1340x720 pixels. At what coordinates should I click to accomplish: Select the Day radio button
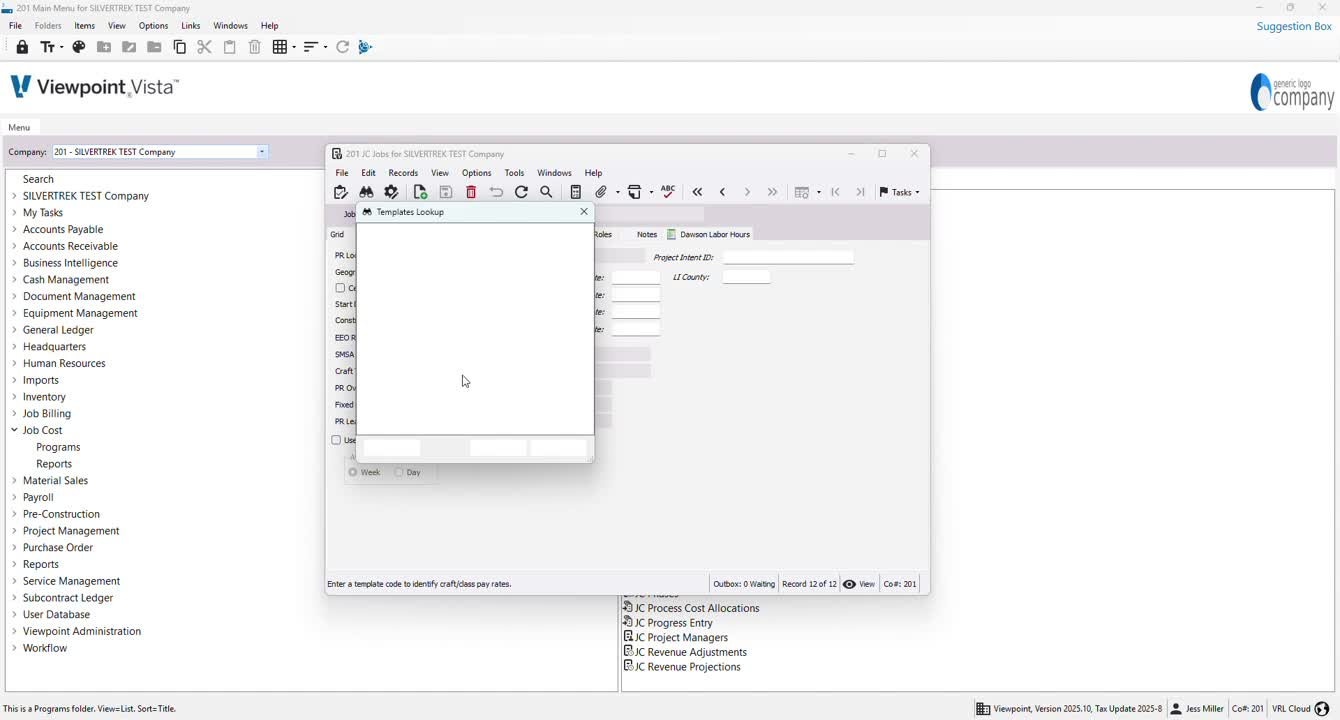point(399,472)
